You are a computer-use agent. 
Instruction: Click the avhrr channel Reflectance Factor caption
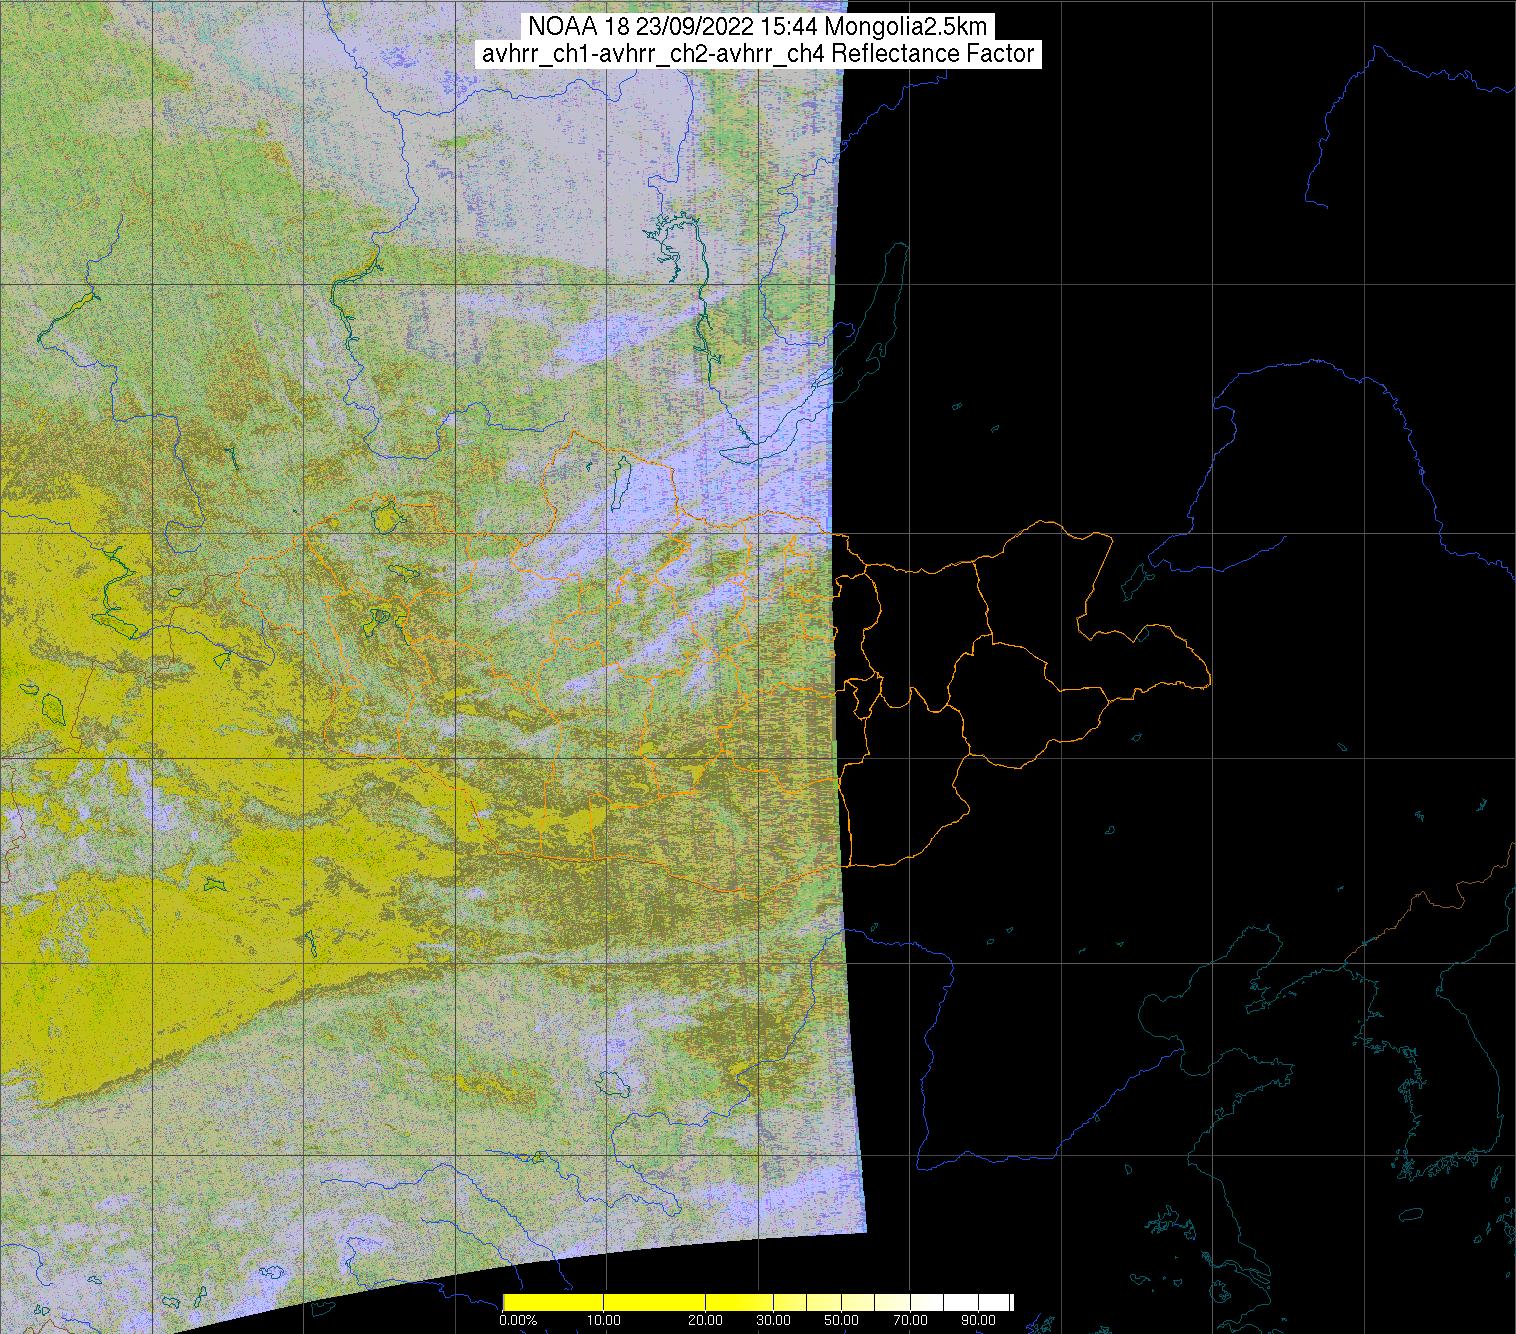point(757,54)
